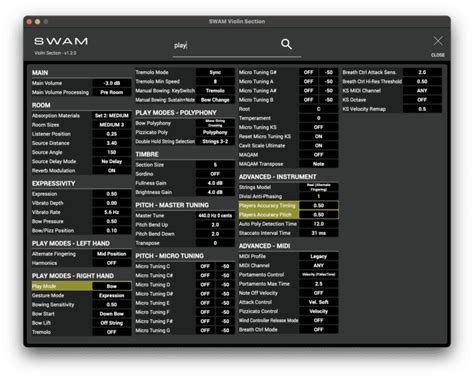Image resolution: width=474 pixels, height=378 pixels.
Task: Select the highlighted Play Mode label
Action: 62,286
